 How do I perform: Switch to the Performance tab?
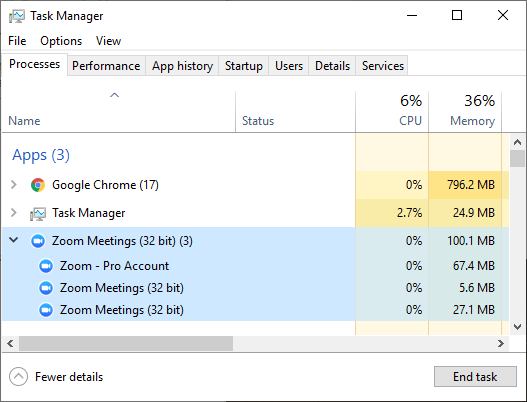point(106,66)
